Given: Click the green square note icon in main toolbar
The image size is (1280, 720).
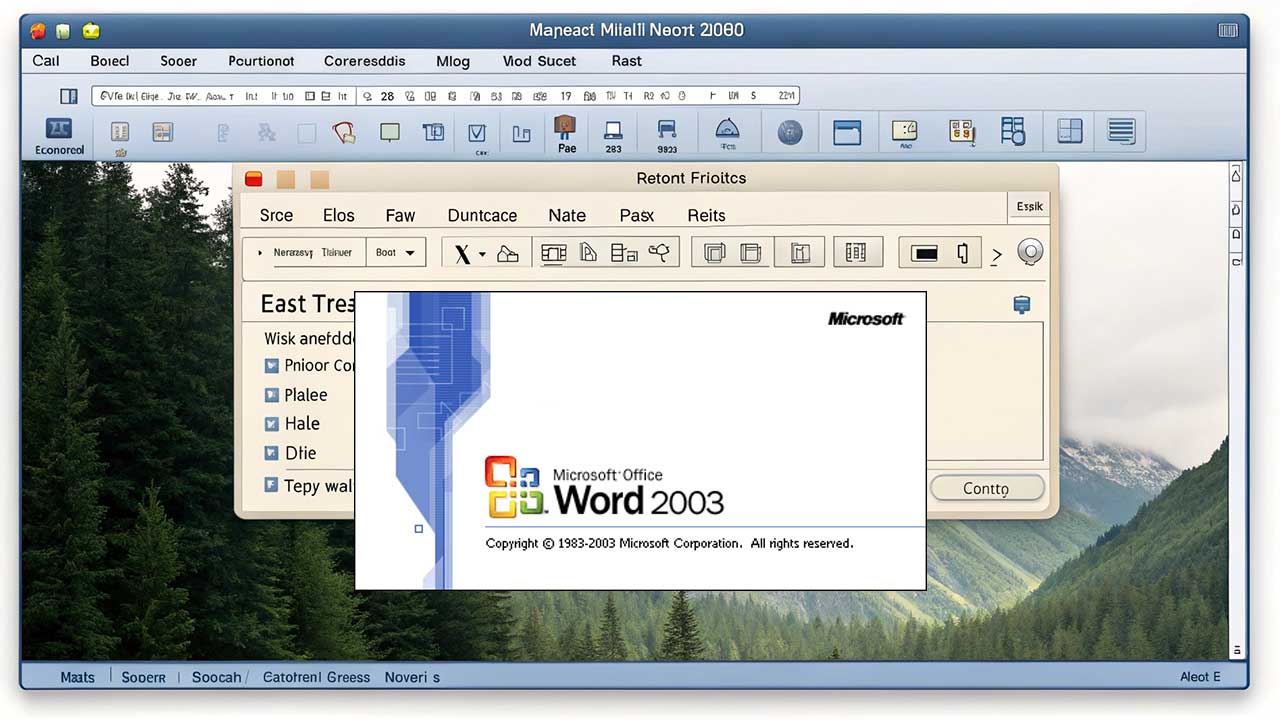Looking at the screenshot, I should 389,132.
